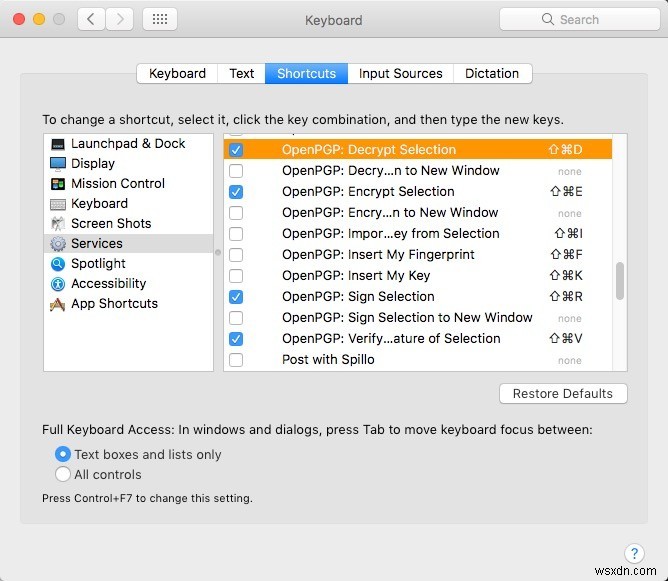This screenshot has height=581, width=668.
Task: Click 'none' for Sign Selection to New Window
Action: point(570,319)
